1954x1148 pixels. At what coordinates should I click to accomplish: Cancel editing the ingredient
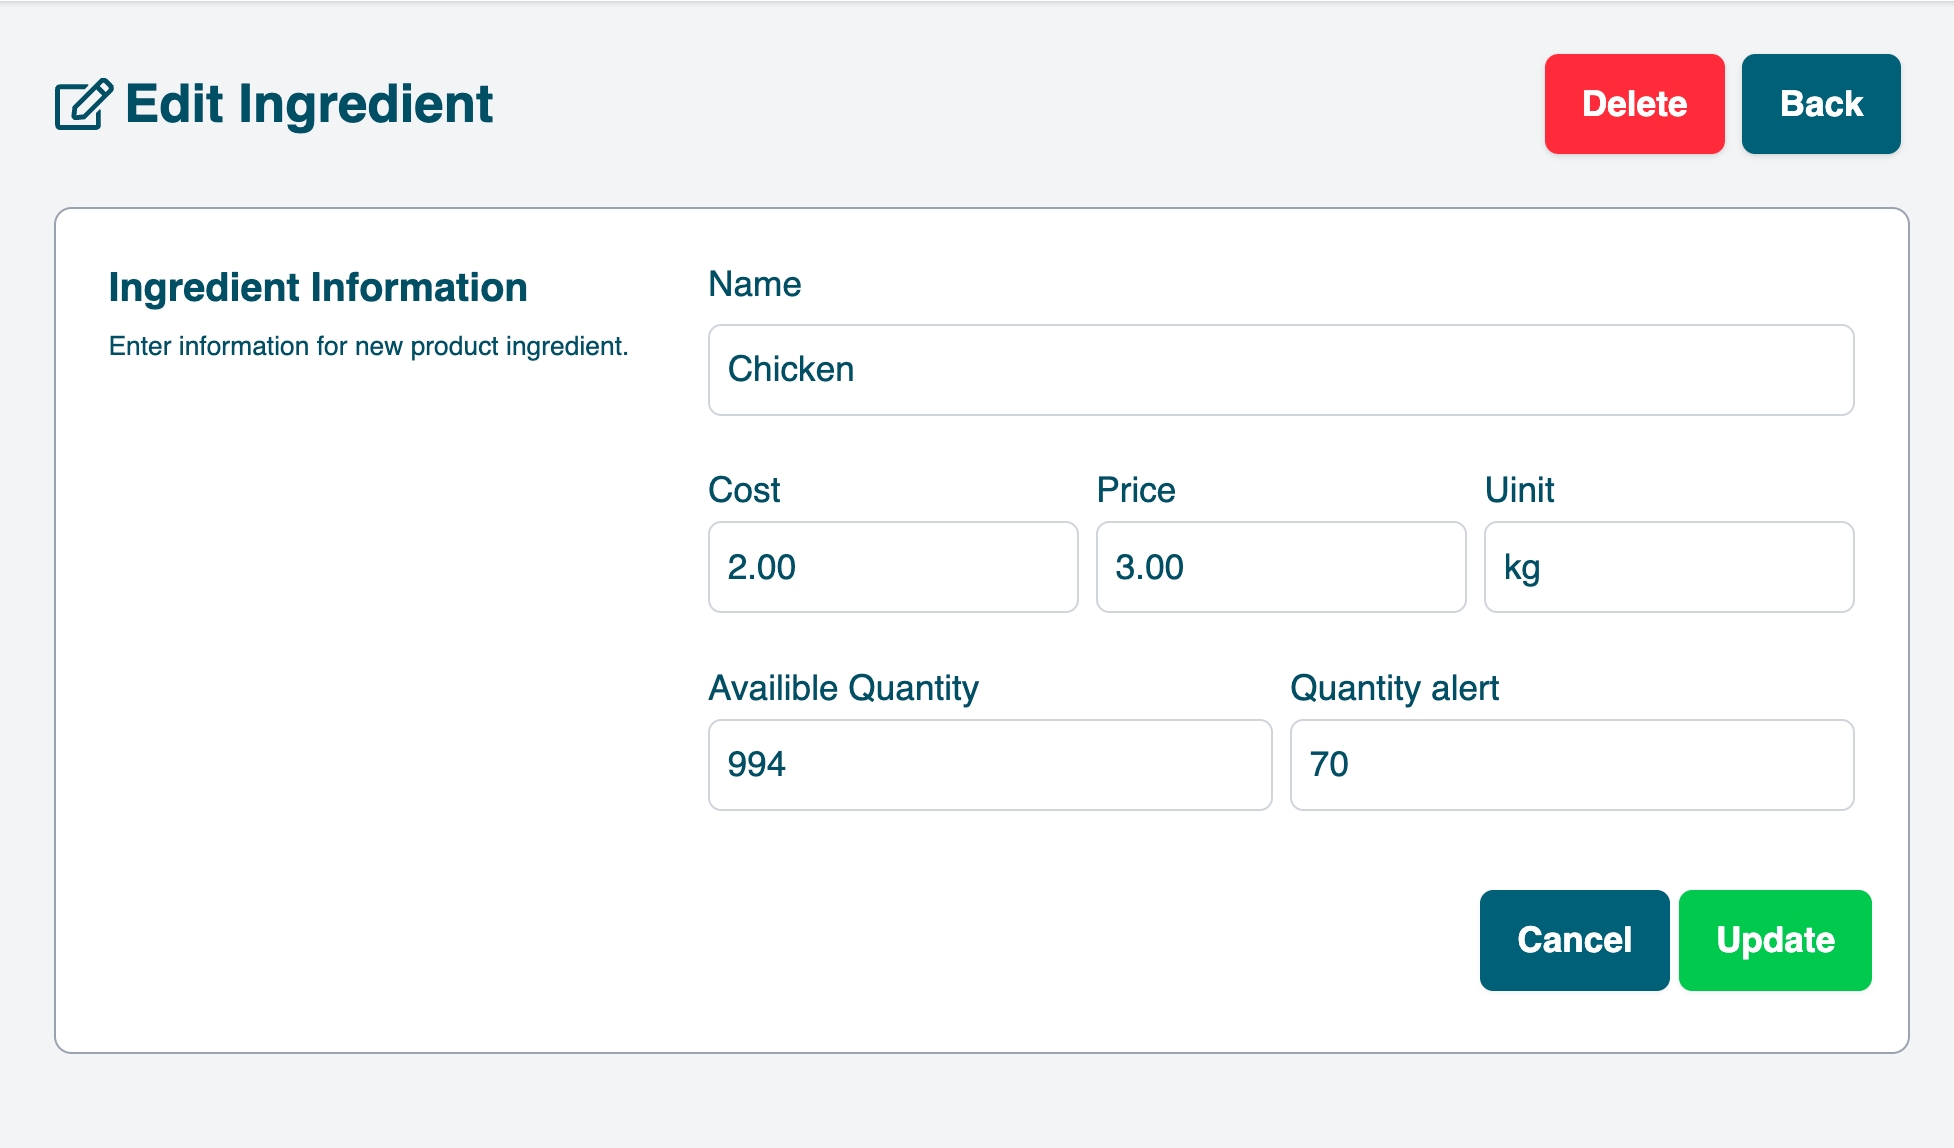pos(1574,940)
